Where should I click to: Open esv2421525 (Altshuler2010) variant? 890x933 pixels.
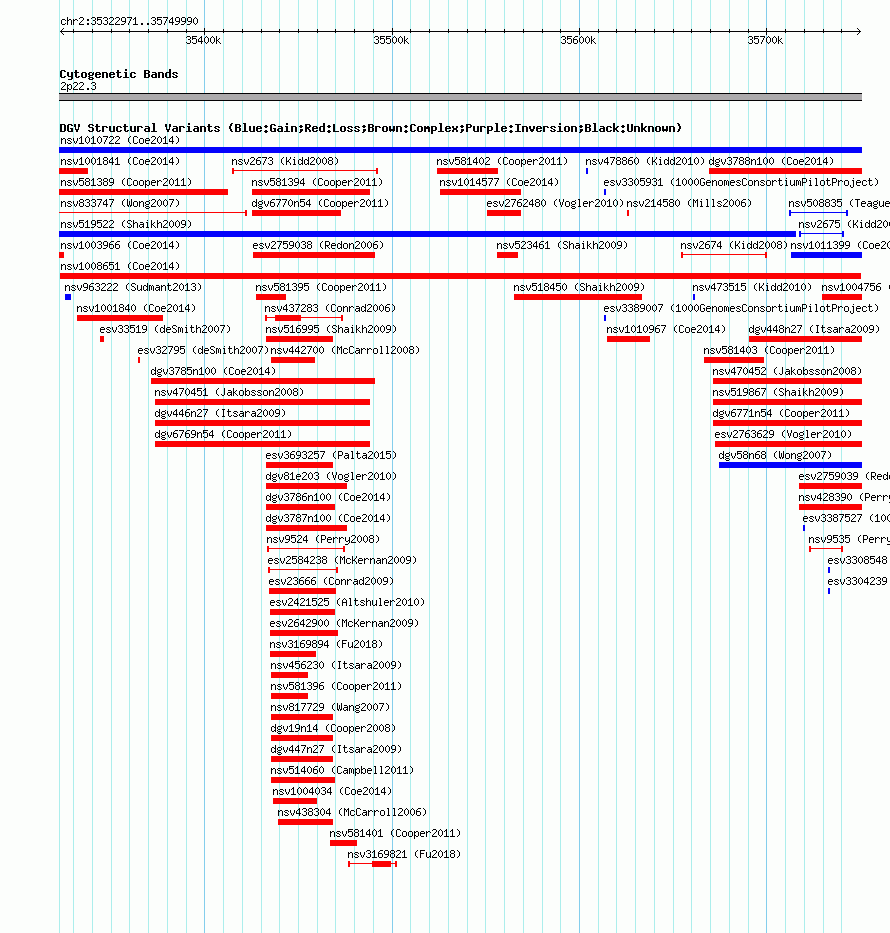coord(347,602)
